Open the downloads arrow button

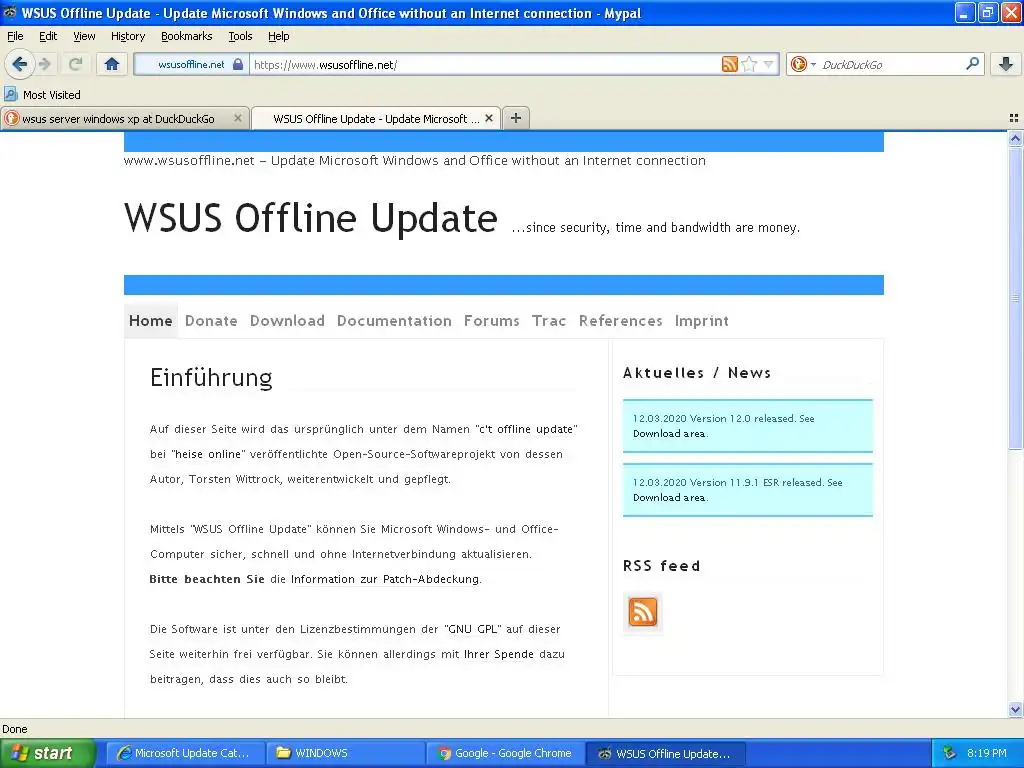point(1006,64)
